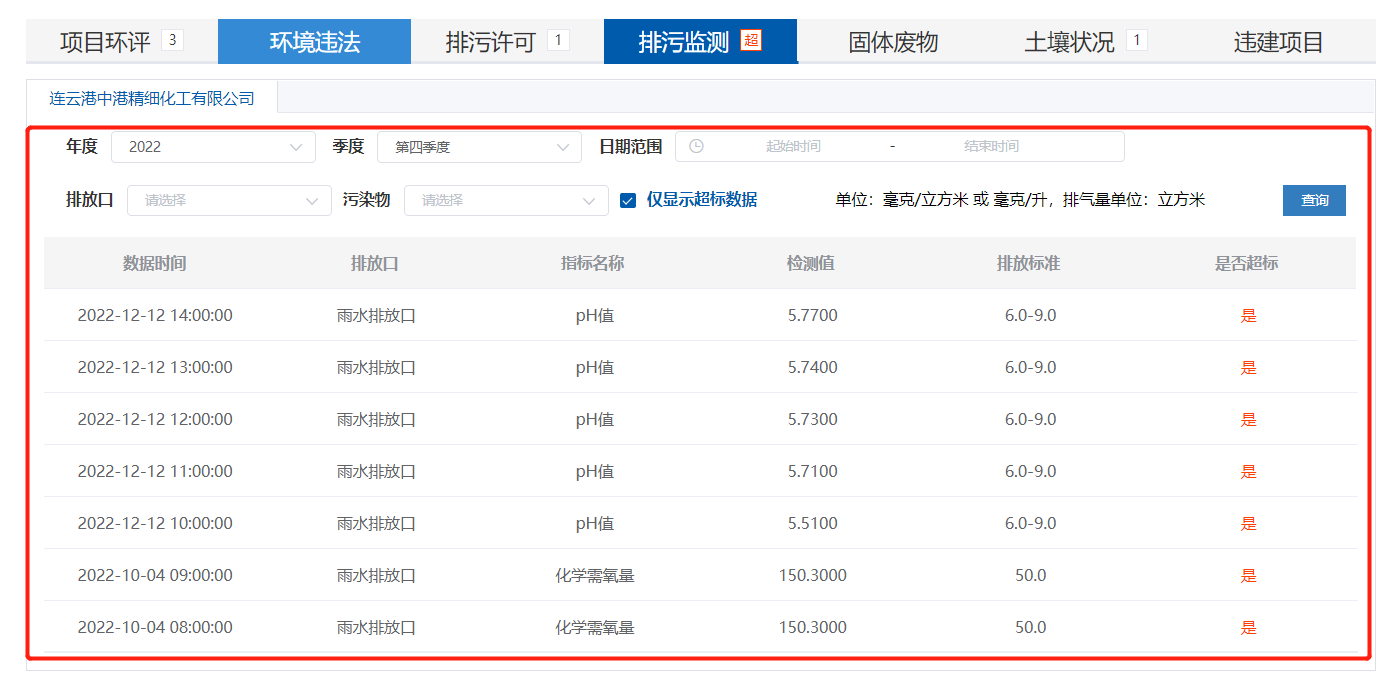The image size is (1381, 676).
Task: Select the timestamp 2022-12-12 14:00:00
Action: 155,316
